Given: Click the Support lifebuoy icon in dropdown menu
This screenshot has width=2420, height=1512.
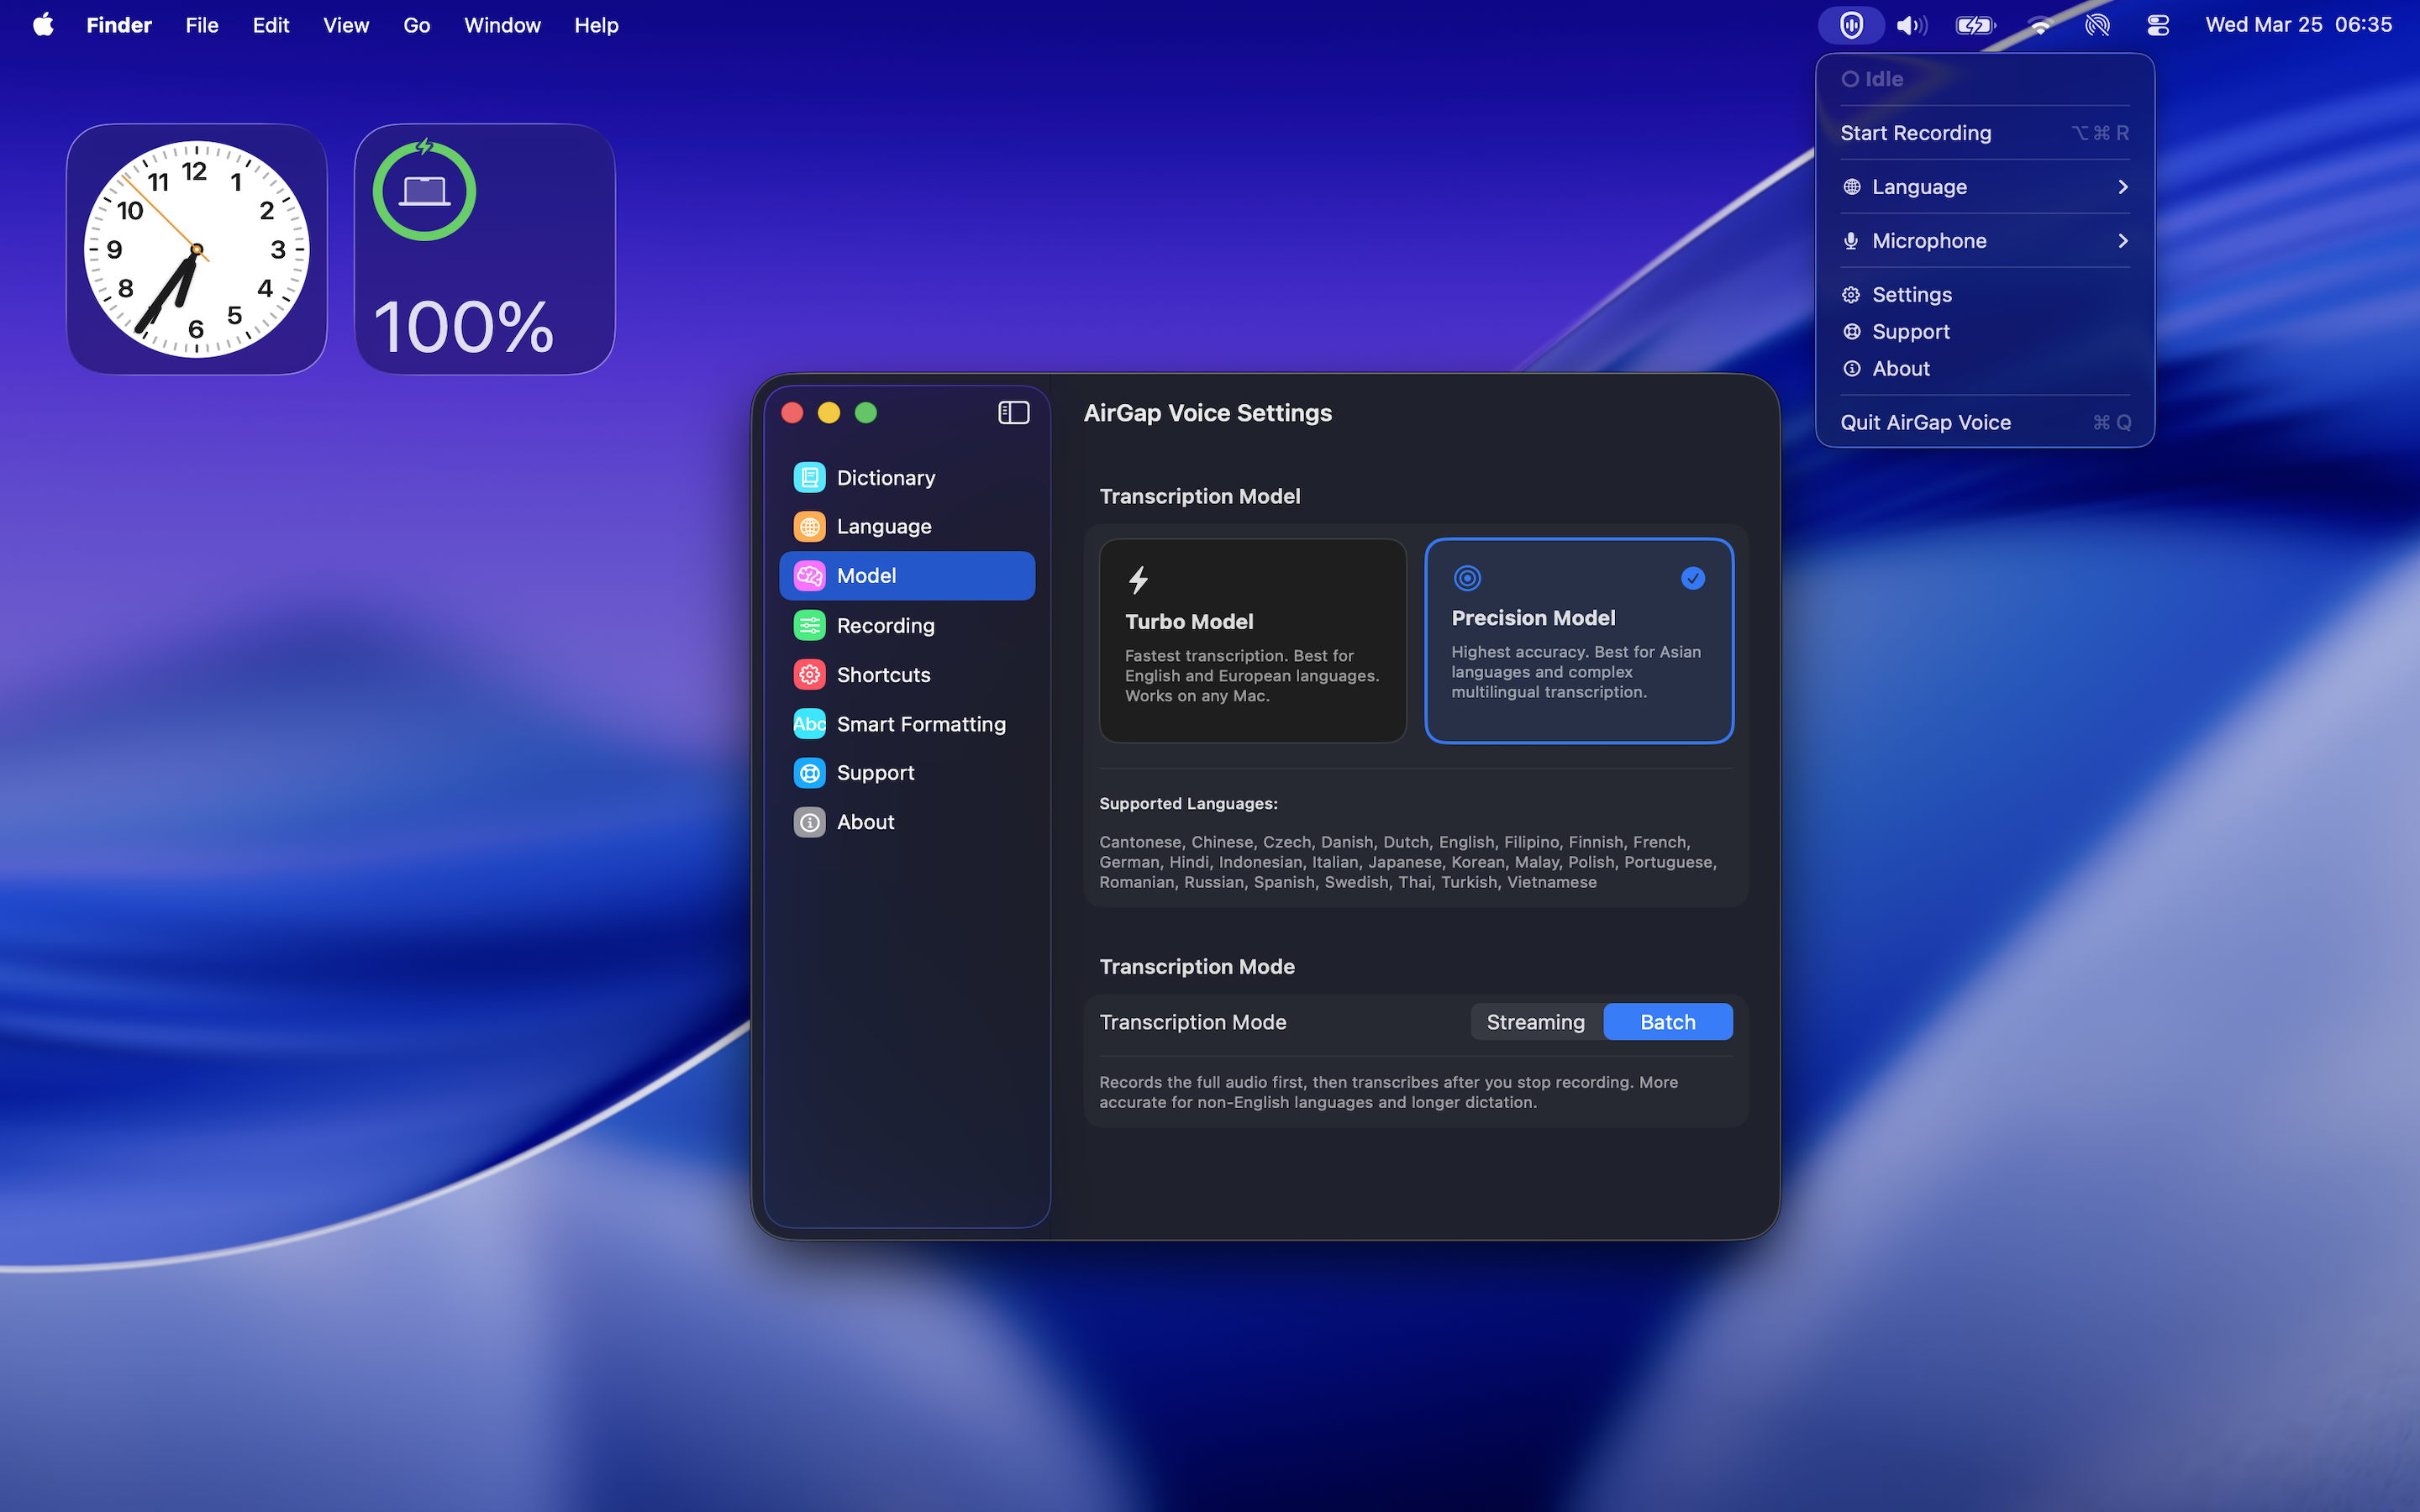Looking at the screenshot, I should click(x=1852, y=332).
